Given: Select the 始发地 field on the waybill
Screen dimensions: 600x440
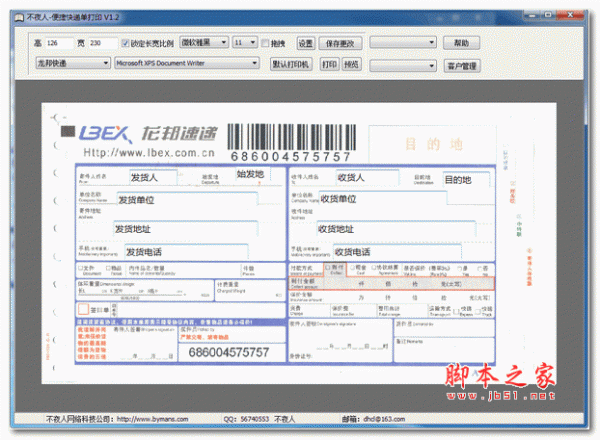Looking at the screenshot, I should pos(253,174).
